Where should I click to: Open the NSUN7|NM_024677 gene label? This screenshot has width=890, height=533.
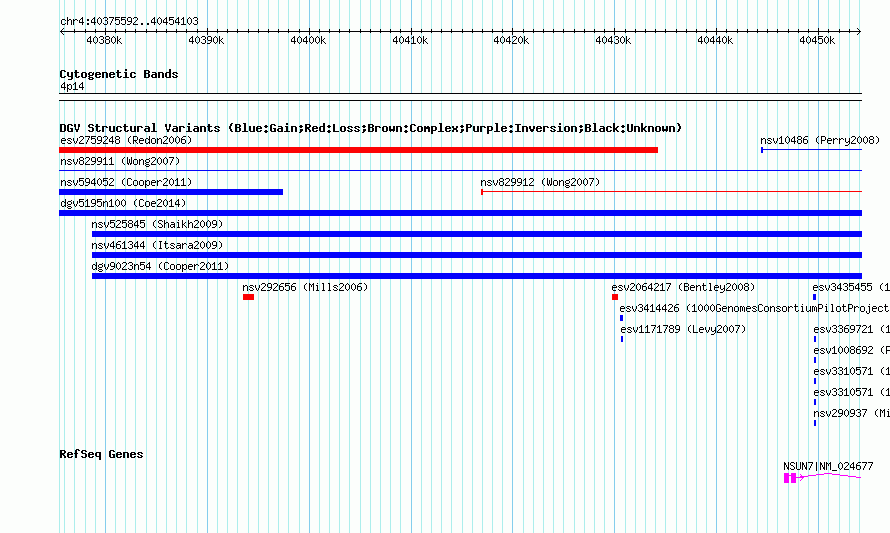(x=828, y=466)
